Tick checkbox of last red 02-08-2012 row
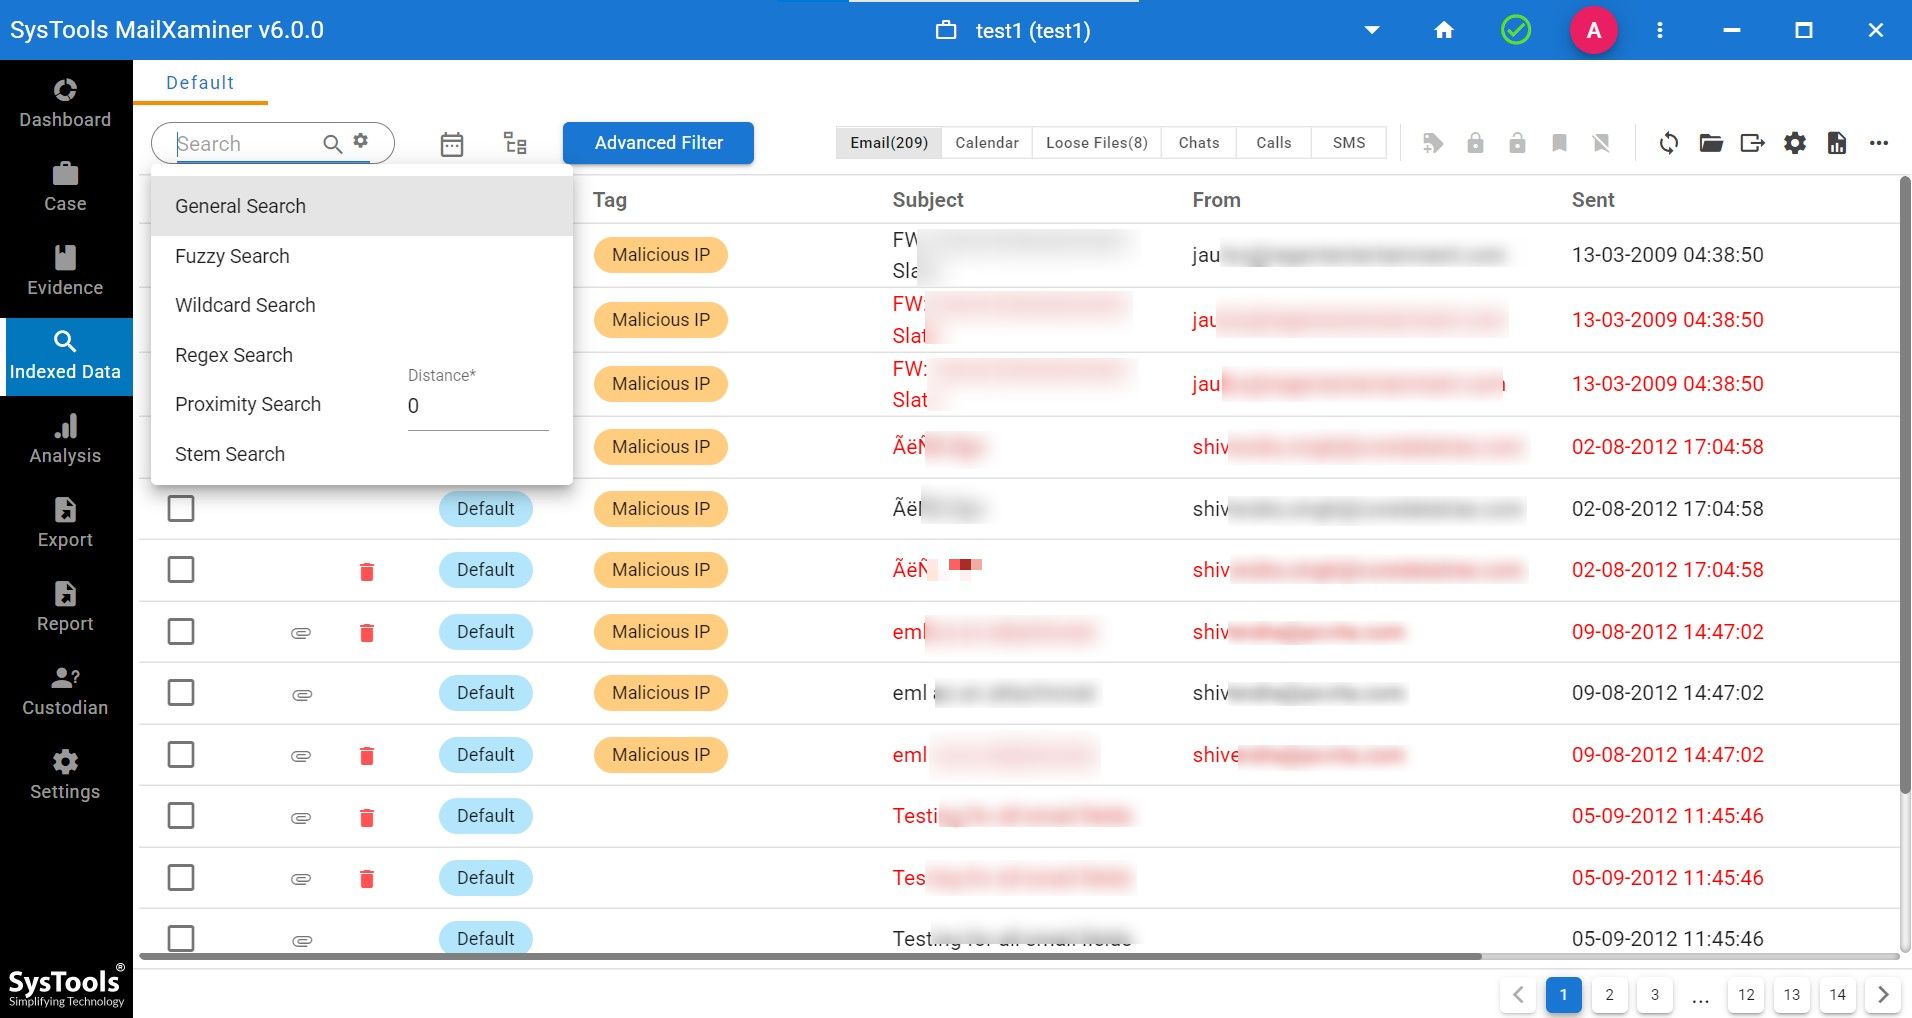 pyautogui.click(x=181, y=569)
